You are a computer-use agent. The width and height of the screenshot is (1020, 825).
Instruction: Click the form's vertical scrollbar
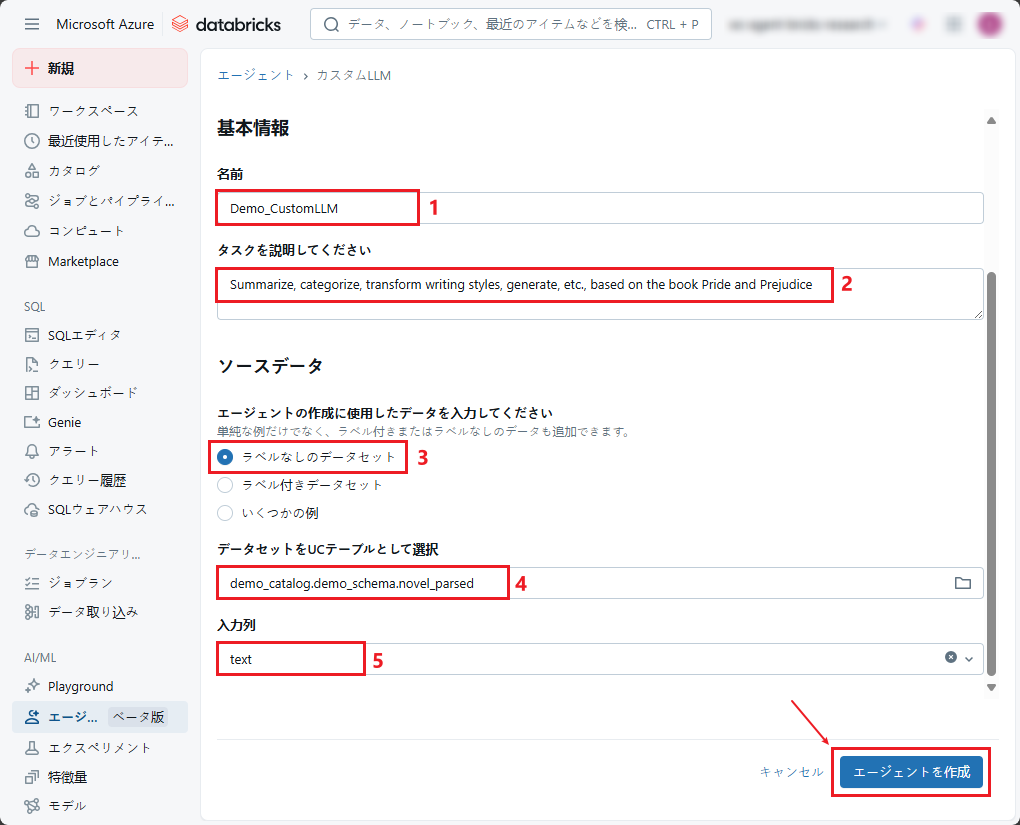click(991, 450)
